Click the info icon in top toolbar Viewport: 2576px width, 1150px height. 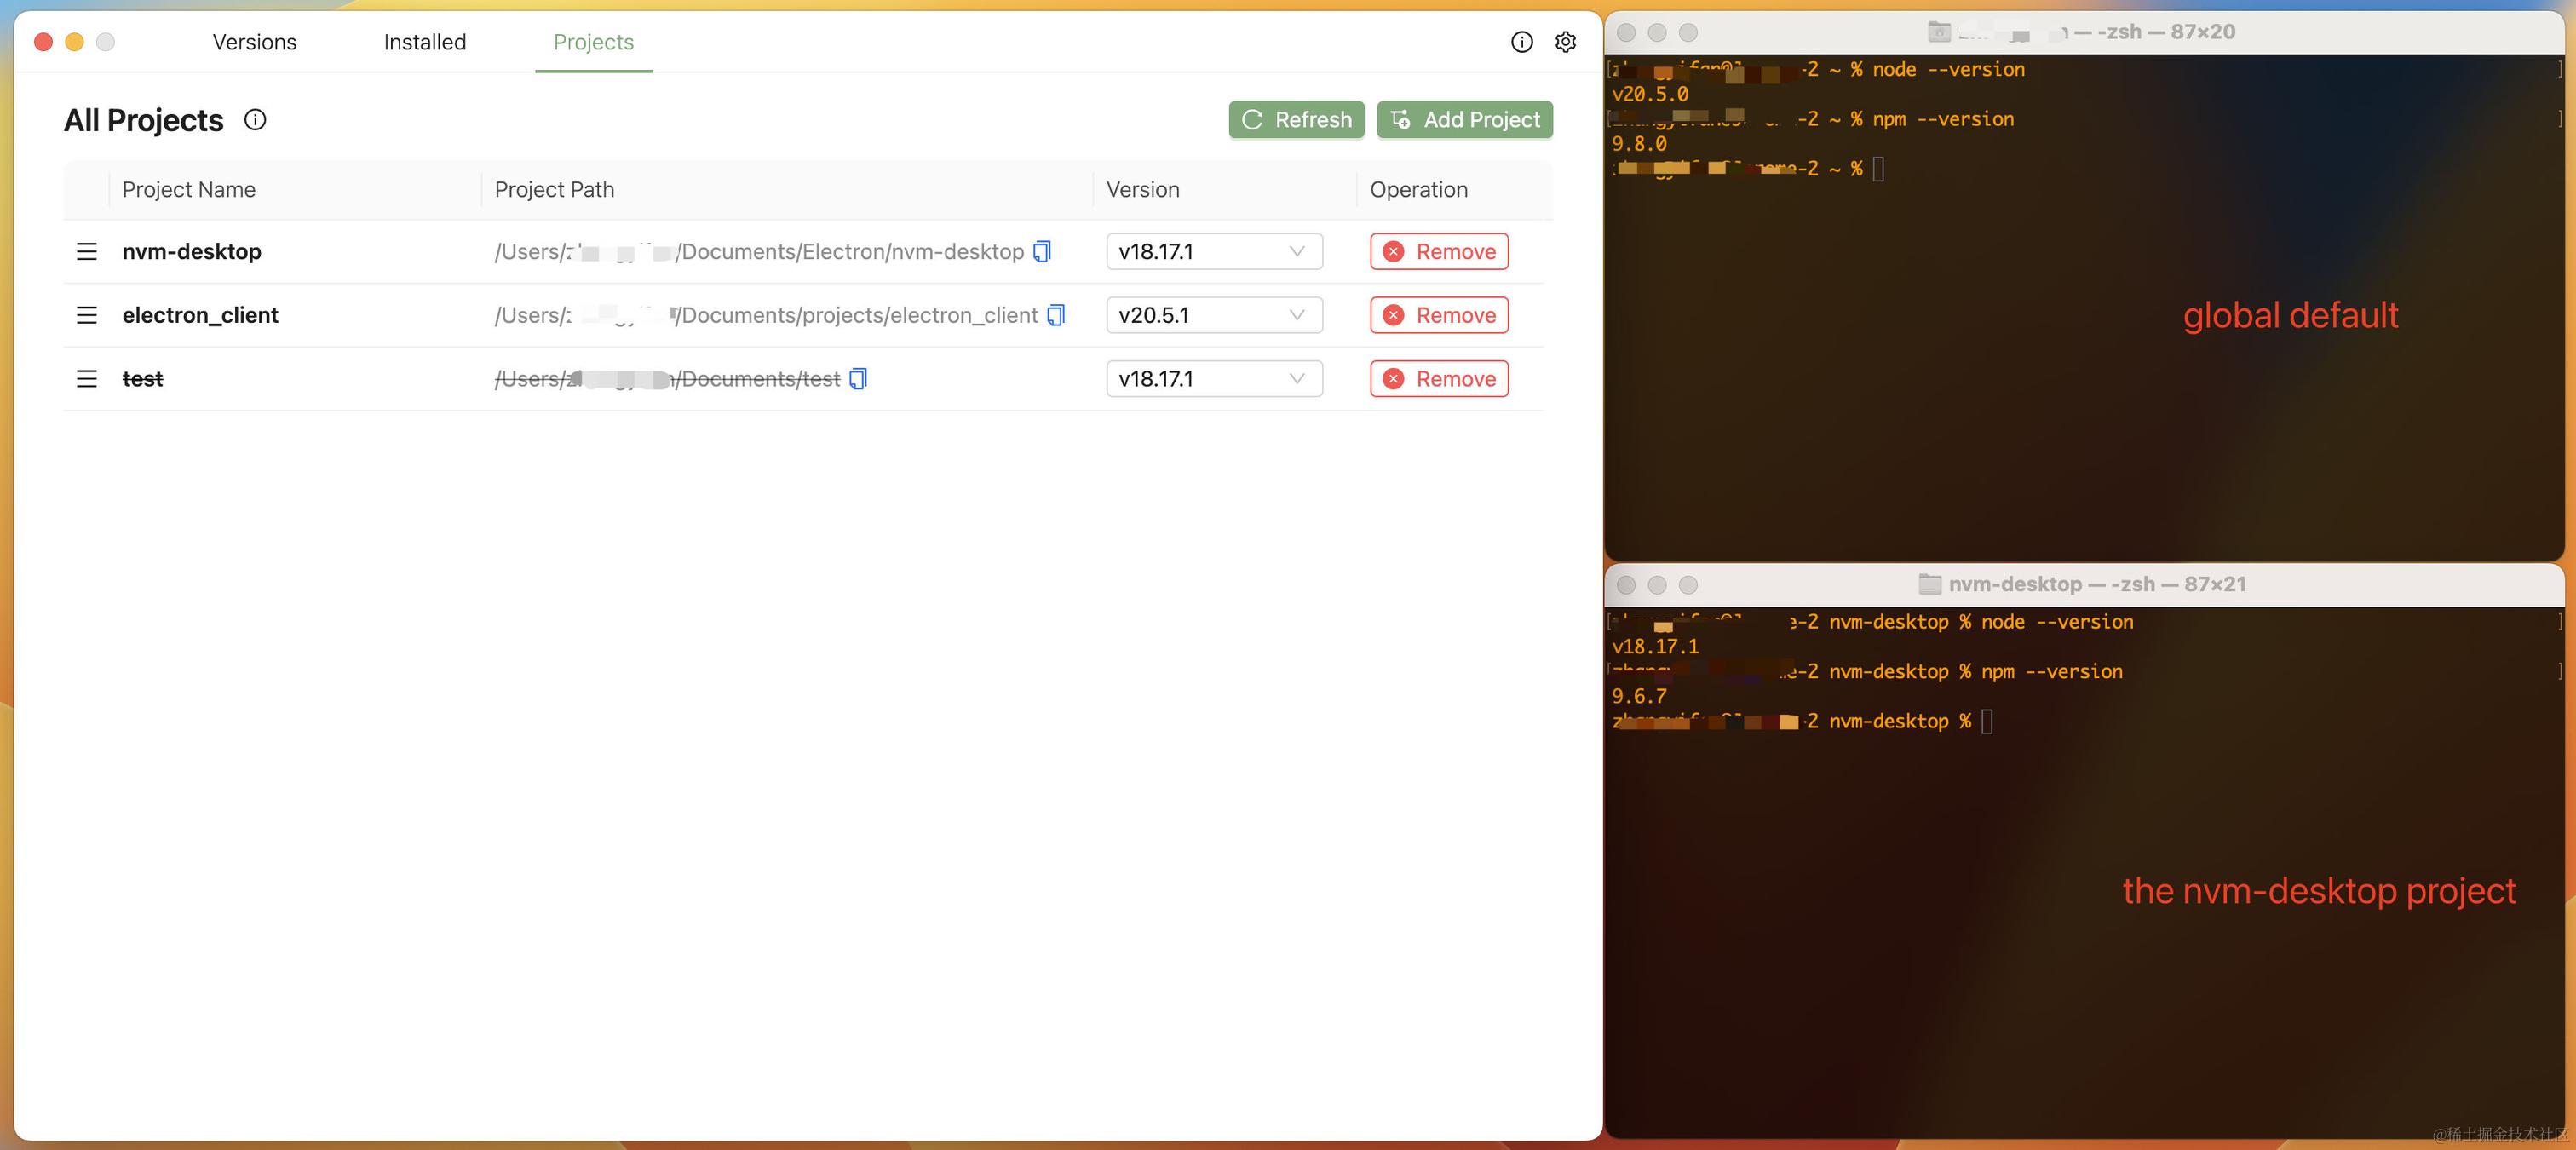[1521, 42]
